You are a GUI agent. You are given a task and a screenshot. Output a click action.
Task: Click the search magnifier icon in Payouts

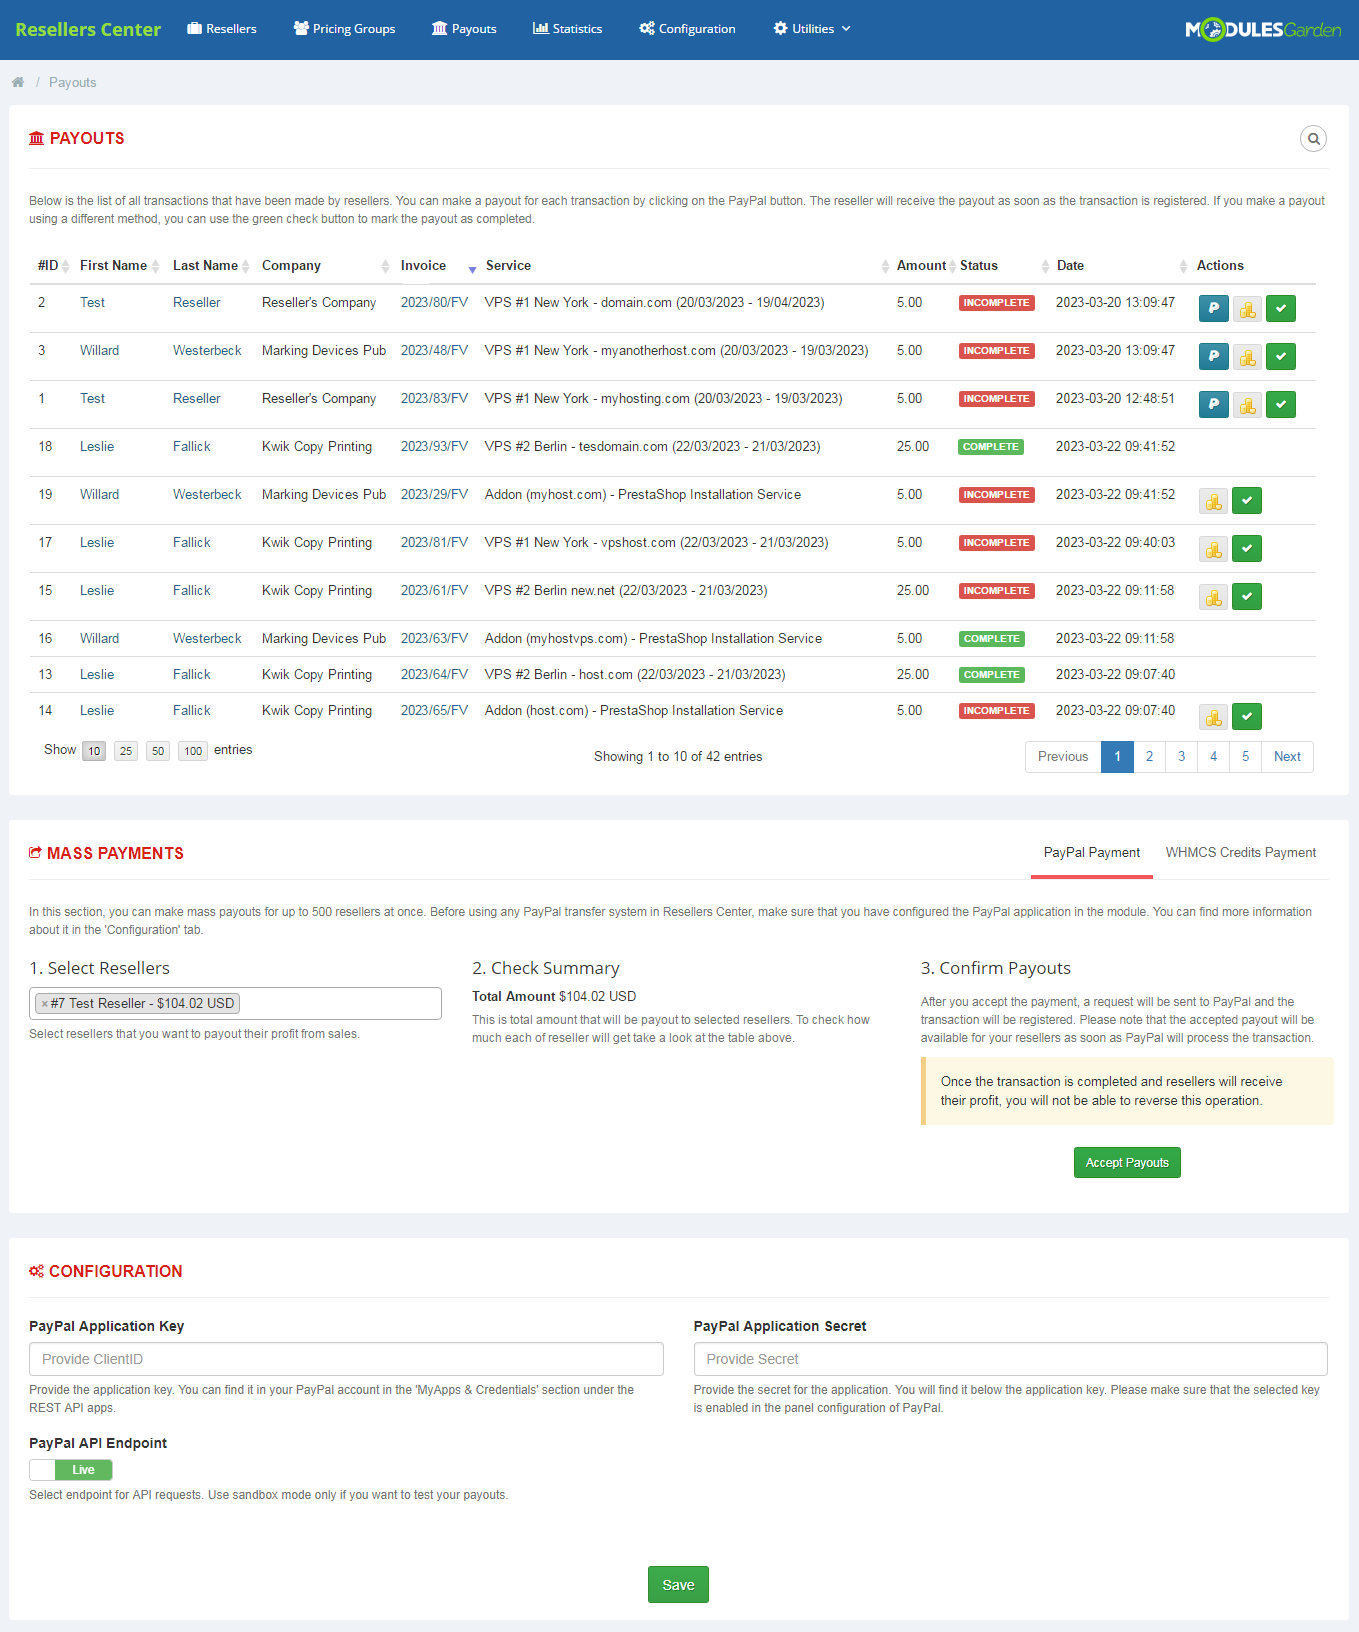point(1313,138)
